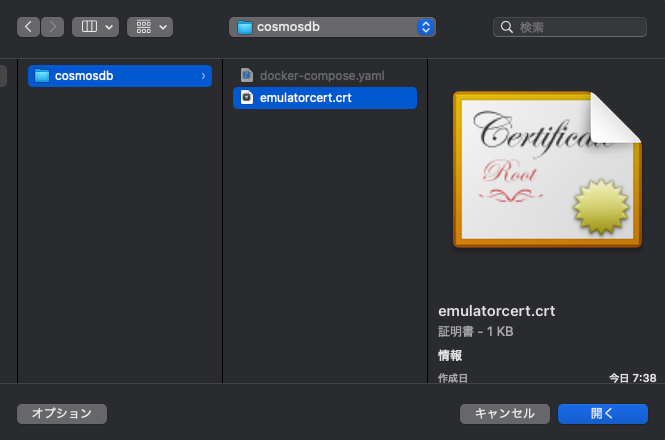This screenshot has height=440, width=665.
Task: Click the search field labeled 検索
Action: 570,27
